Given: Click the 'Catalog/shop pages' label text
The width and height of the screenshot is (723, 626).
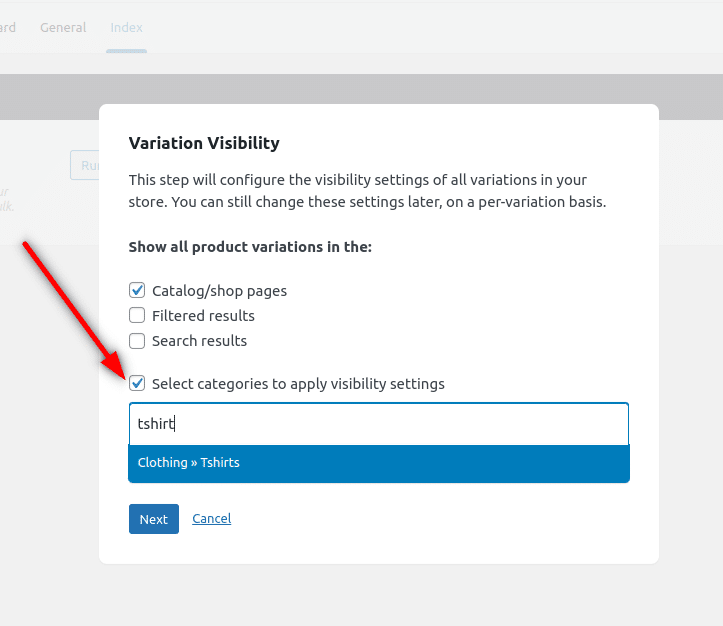Looking at the screenshot, I should [x=219, y=291].
